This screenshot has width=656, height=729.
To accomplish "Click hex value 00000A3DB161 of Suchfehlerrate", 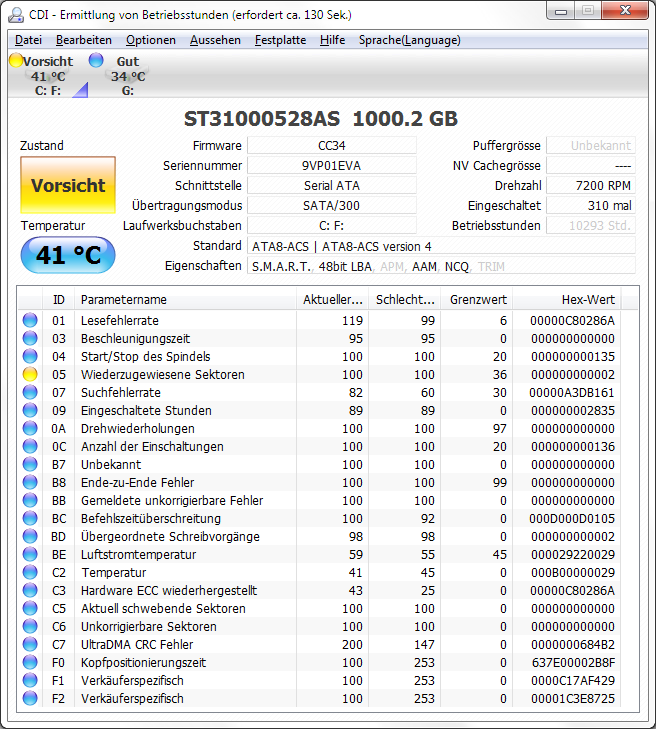I will [572, 392].
